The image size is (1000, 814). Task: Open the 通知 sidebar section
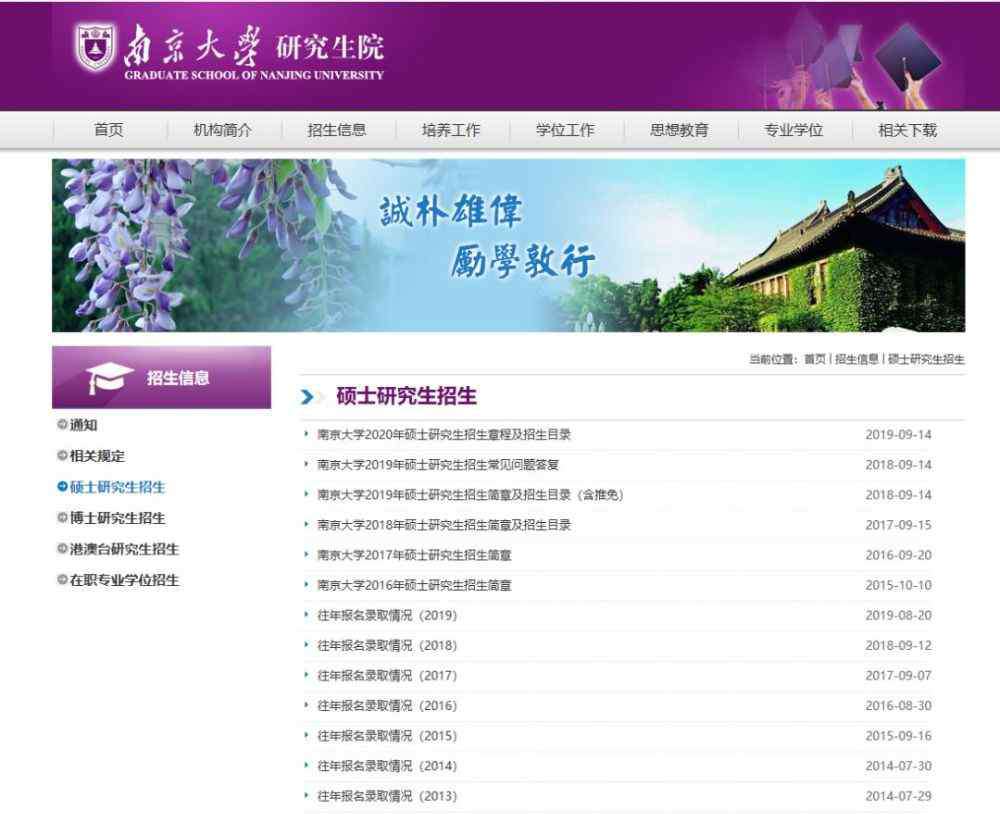[x=84, y=425]
